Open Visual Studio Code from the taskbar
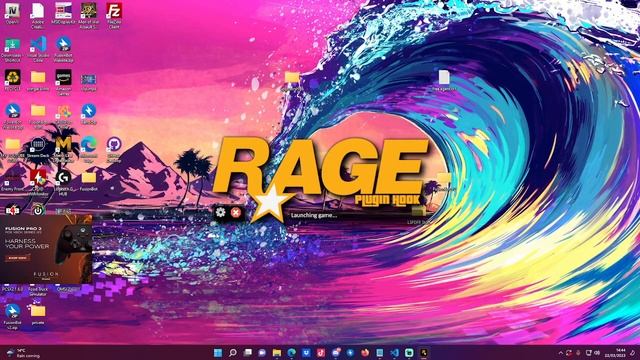The image size is (640, 360). click(394, 353)
